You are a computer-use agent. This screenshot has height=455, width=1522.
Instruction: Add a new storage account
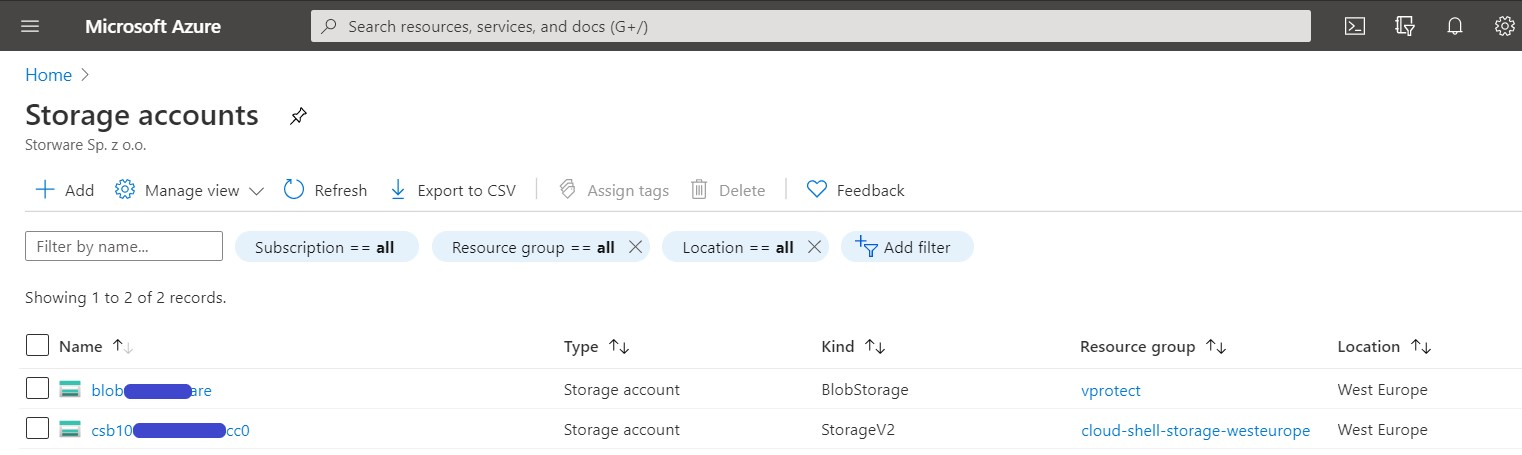coord(65,190)
